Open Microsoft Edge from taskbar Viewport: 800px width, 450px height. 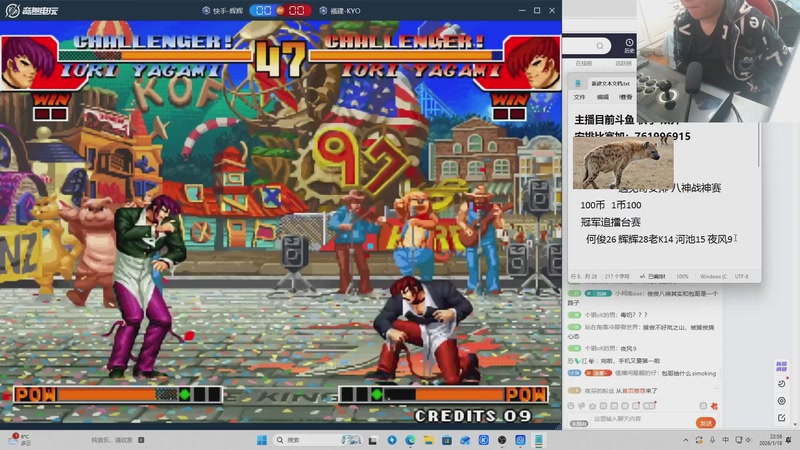(x=410, y=440)
